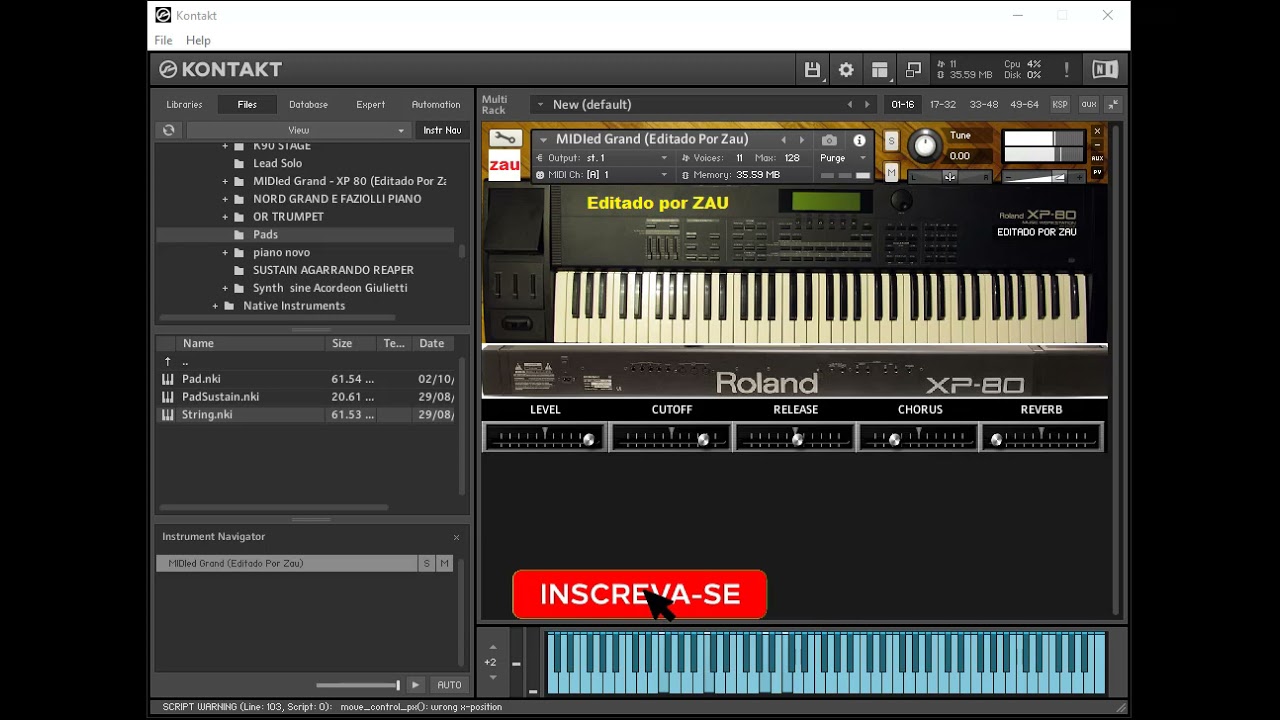Open Kontakt options gear icon

click(846, 70)
